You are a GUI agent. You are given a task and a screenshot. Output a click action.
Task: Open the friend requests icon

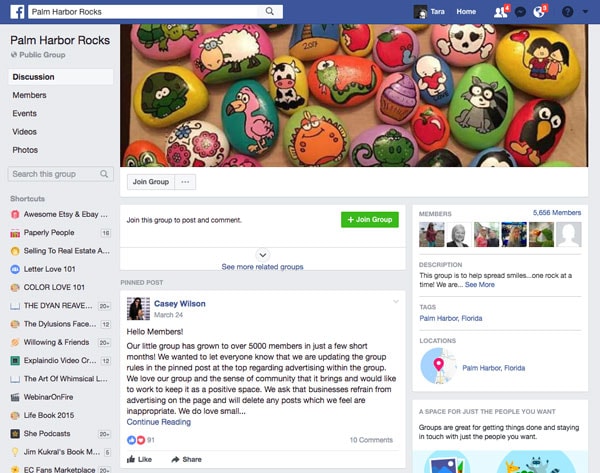pyautogui.click(x=501, y=12)
